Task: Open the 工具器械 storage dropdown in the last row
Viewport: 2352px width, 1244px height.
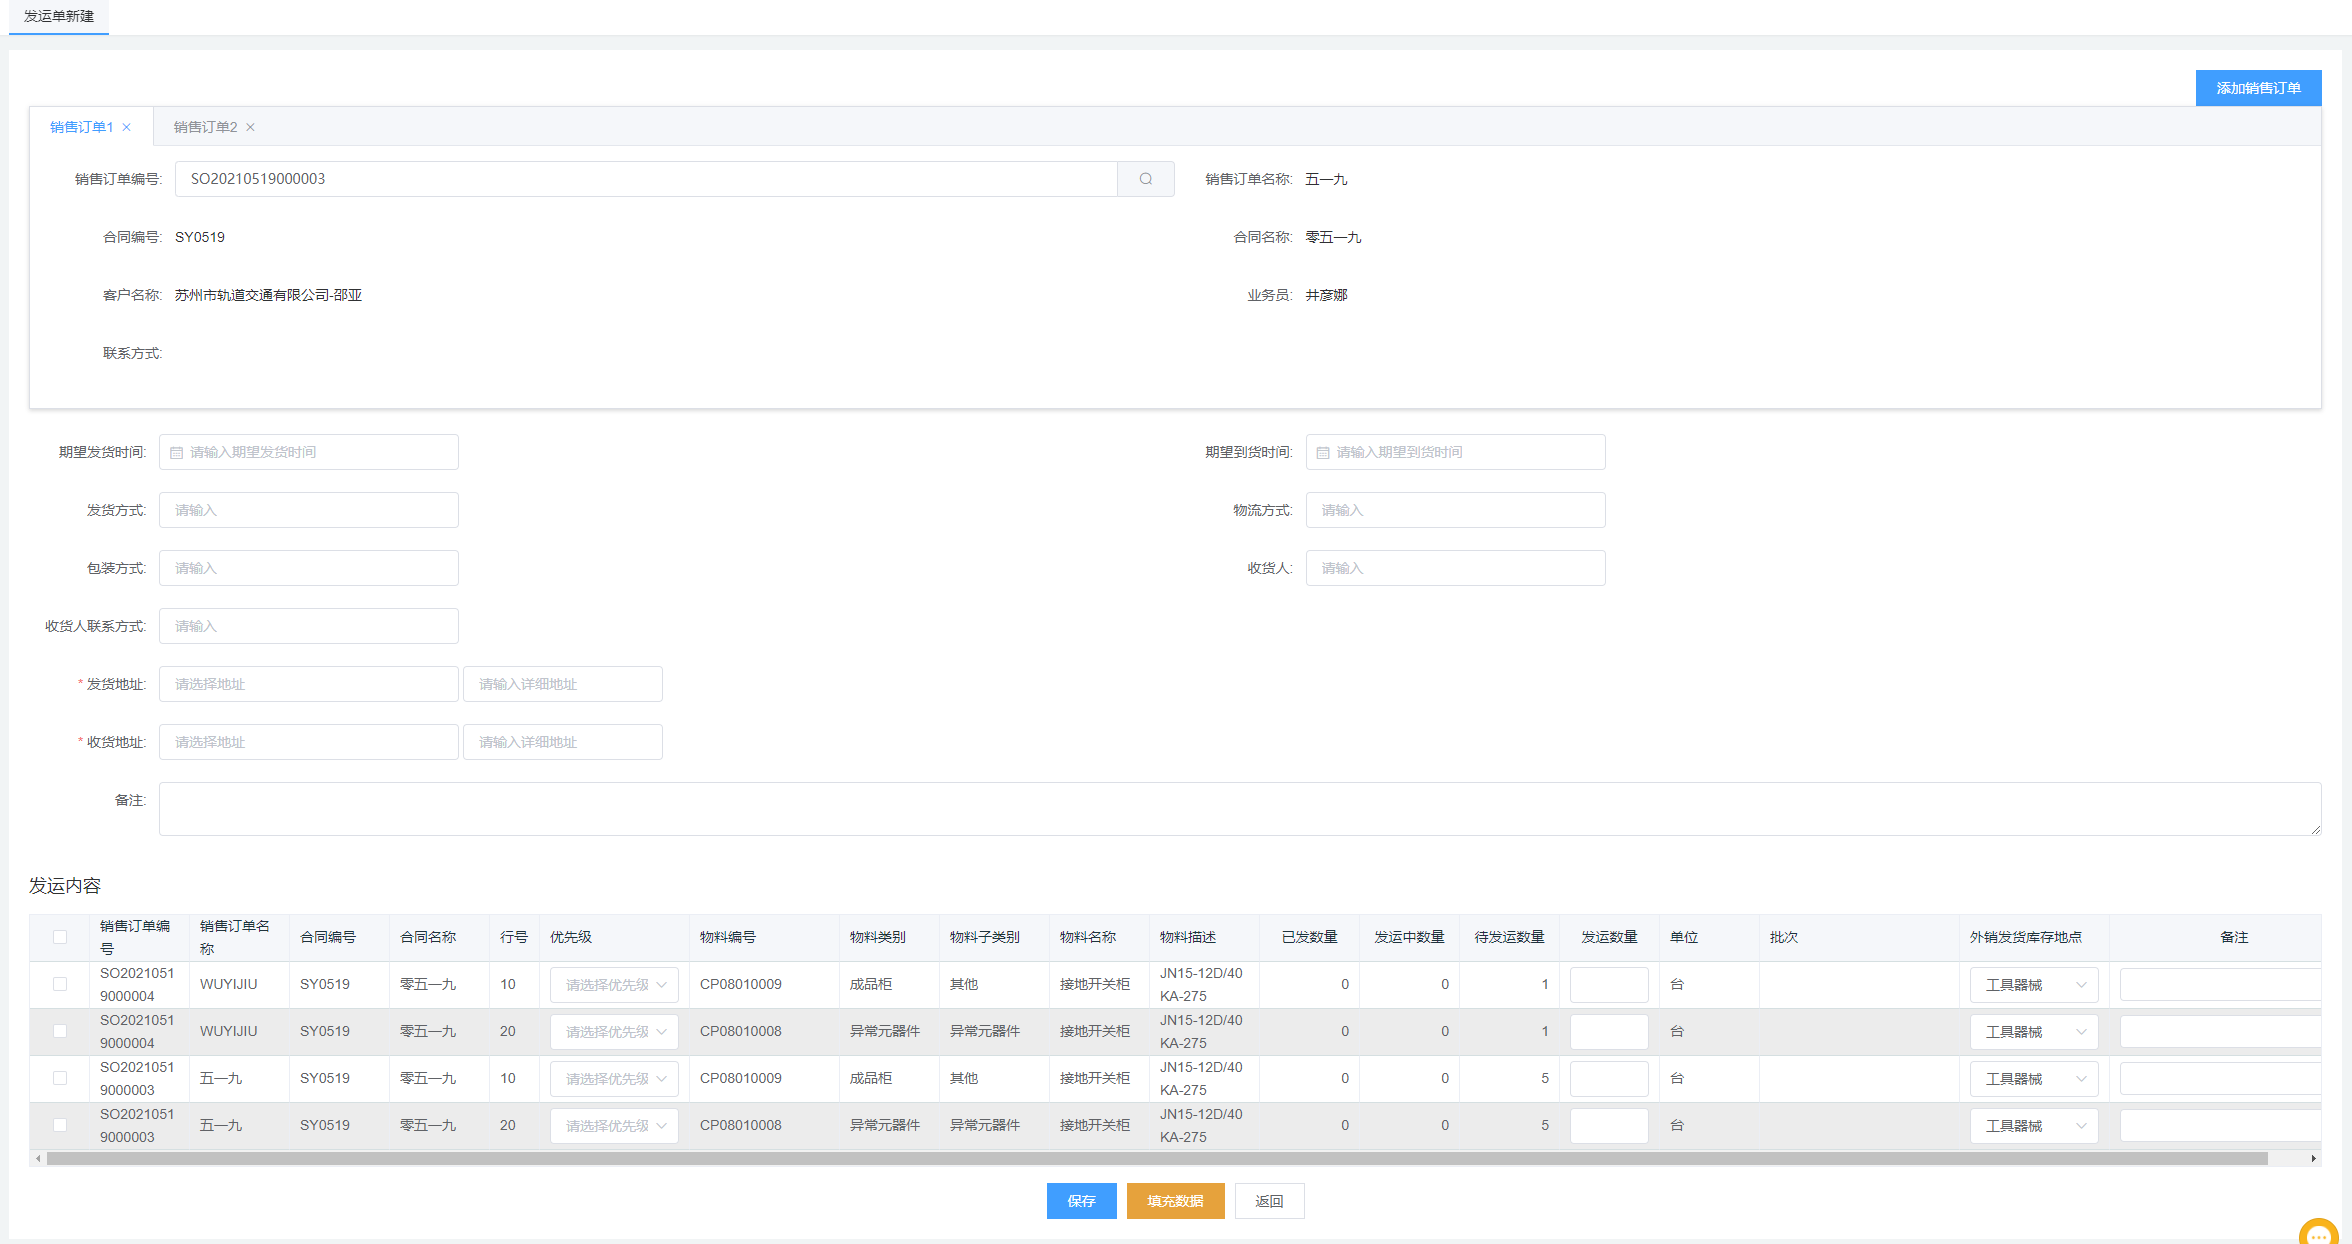Action: click(2034, 1126)
